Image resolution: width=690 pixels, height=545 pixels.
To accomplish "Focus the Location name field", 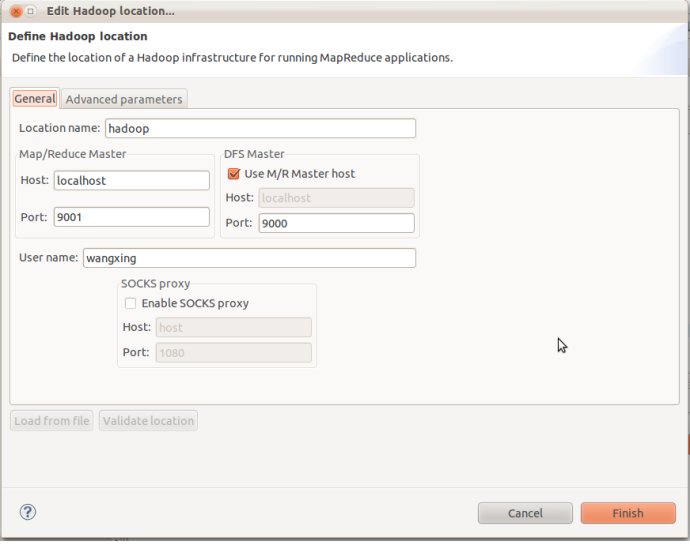I will 261,128.
